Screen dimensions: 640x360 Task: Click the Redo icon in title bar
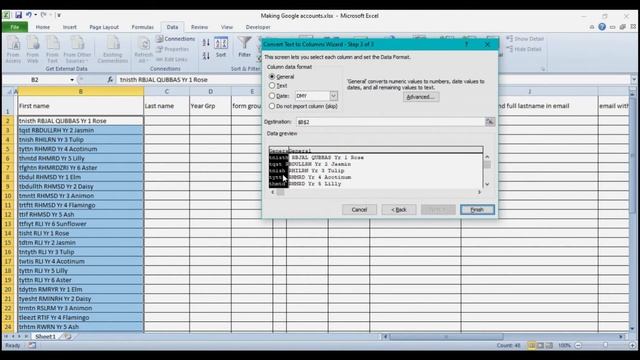[x=43, y=15]
